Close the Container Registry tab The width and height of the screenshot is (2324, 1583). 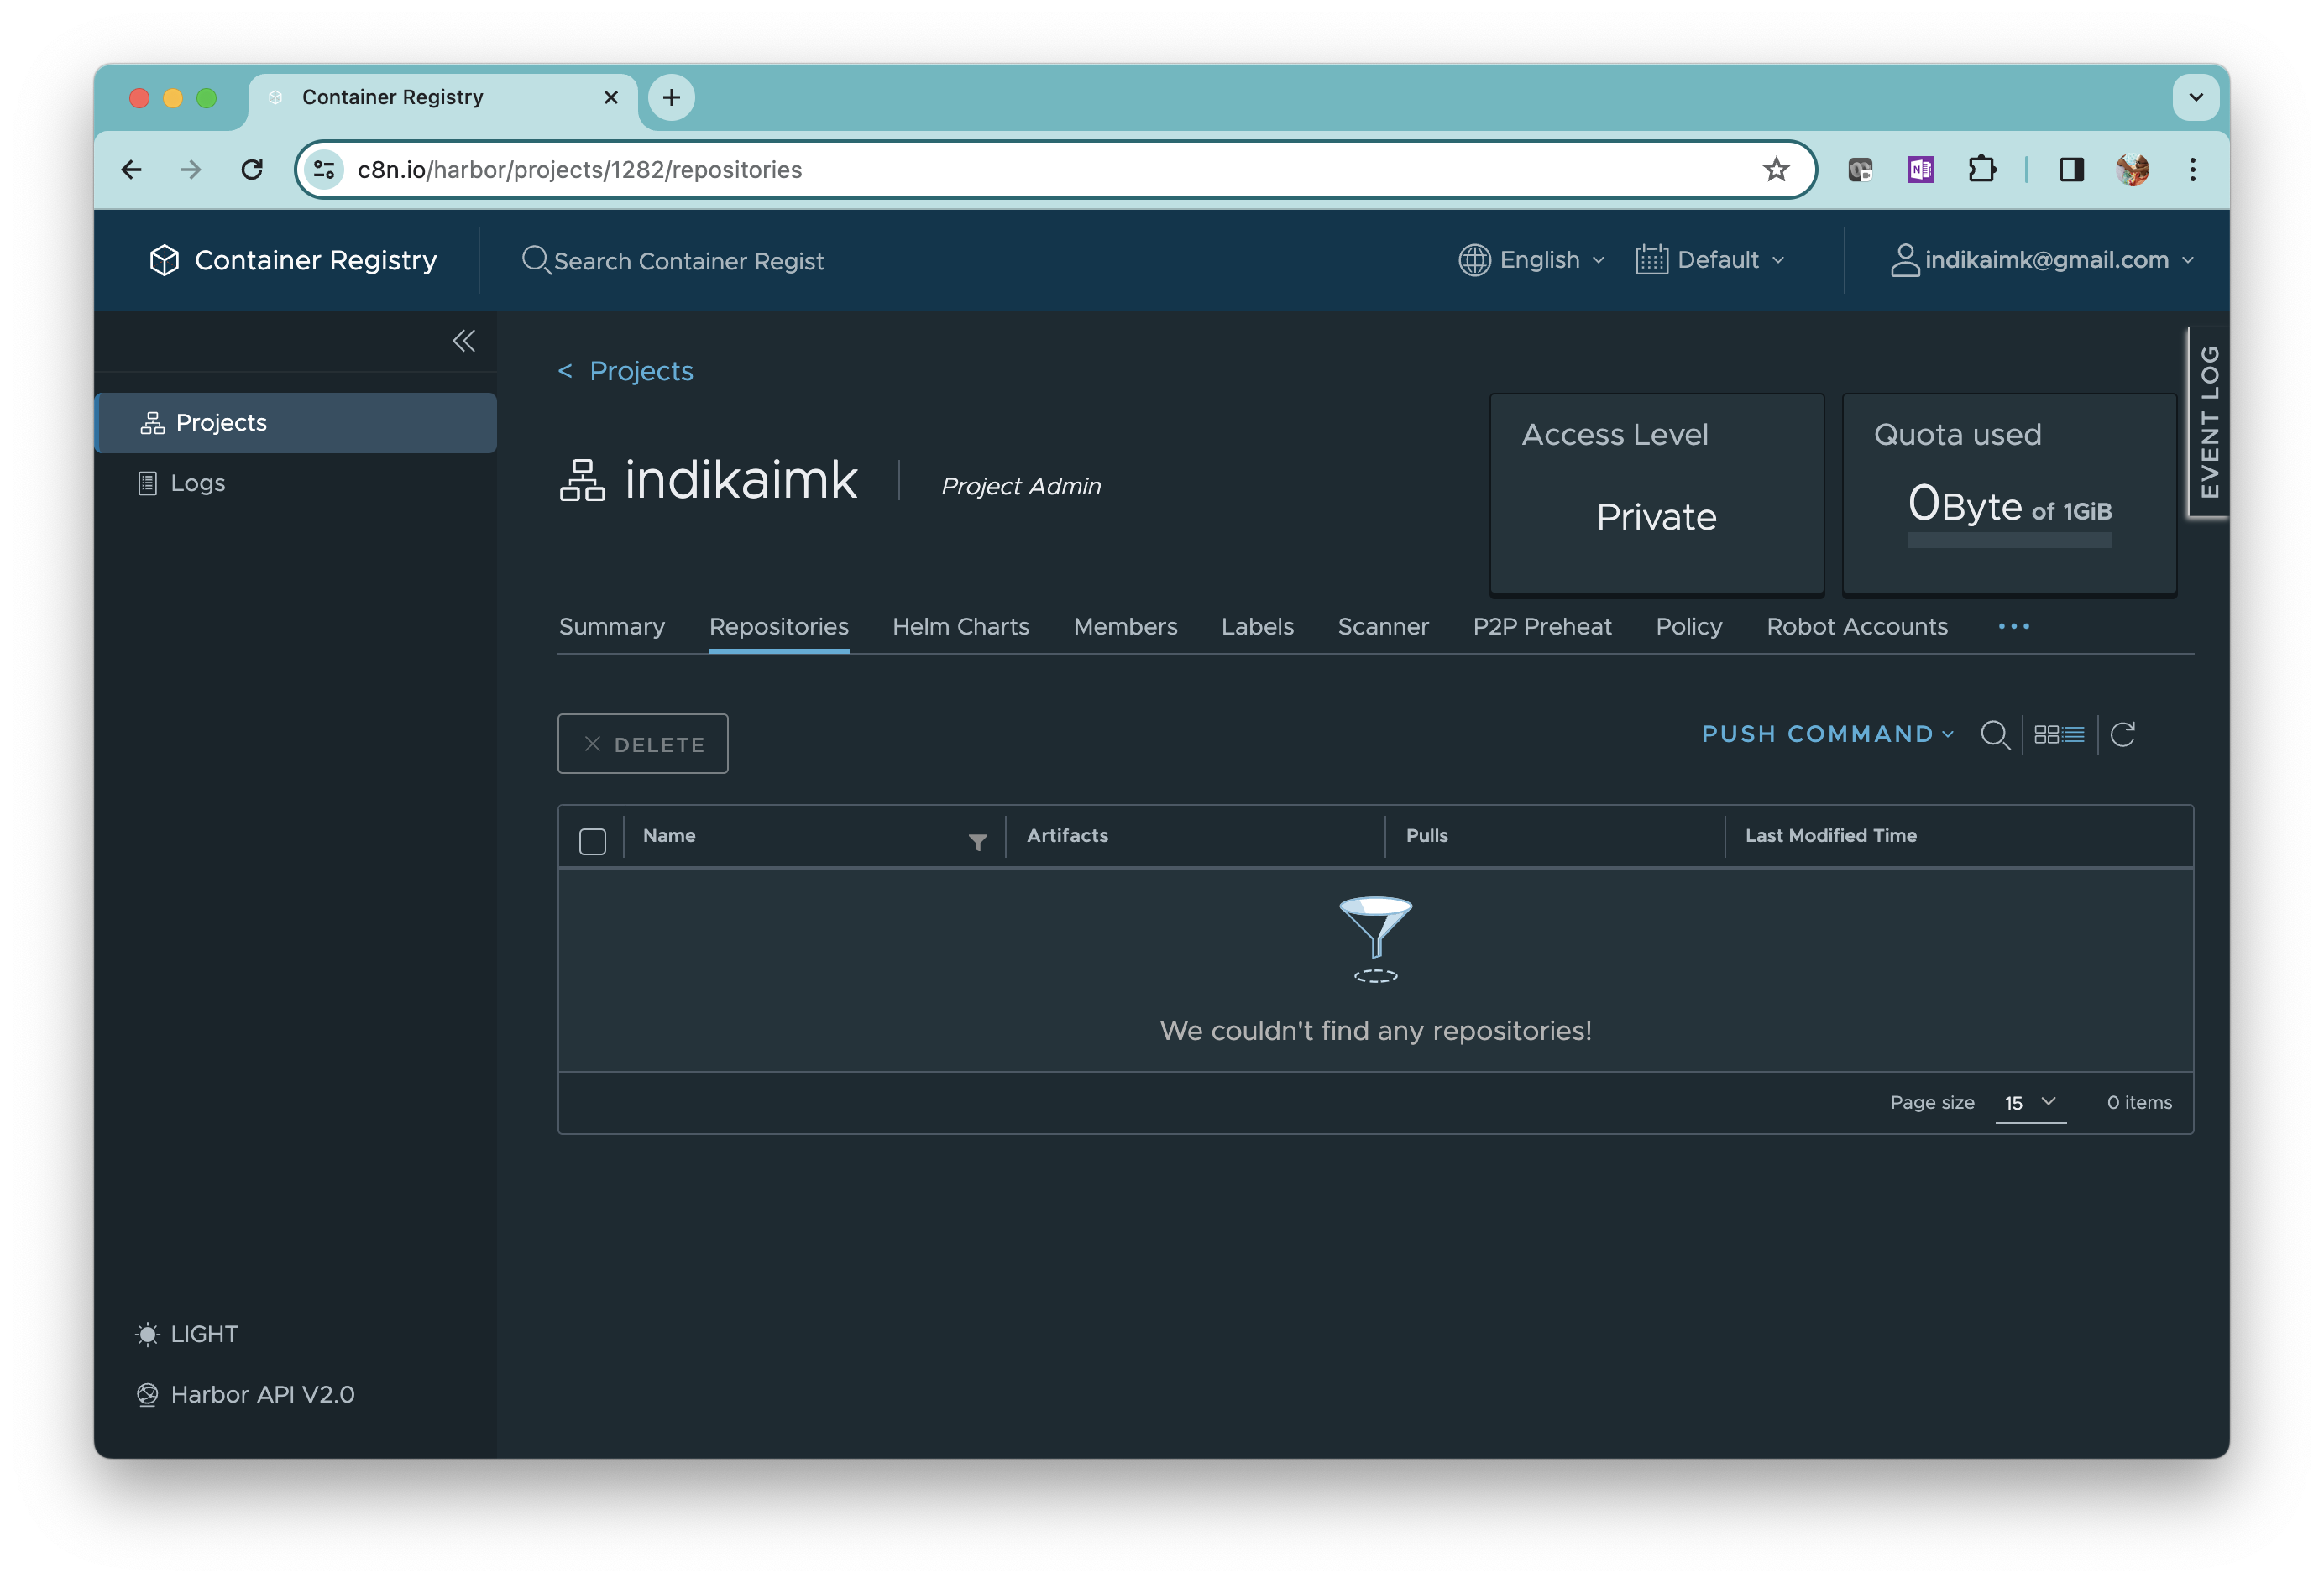(611, 97)
